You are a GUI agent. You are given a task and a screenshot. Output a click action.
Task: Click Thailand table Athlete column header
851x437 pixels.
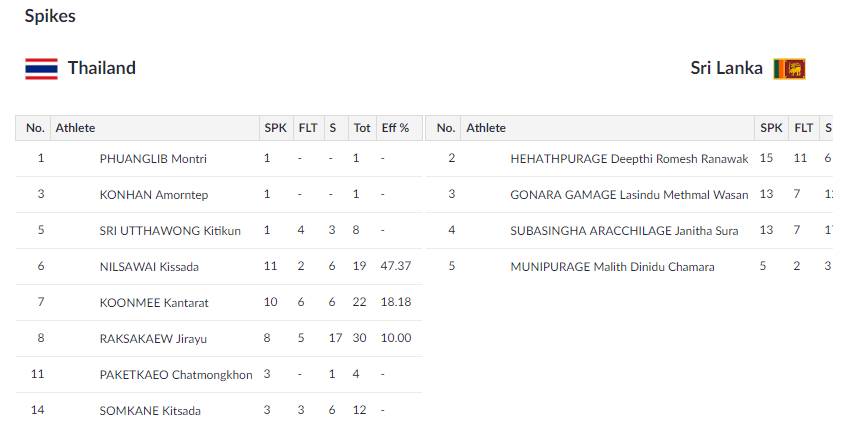[76, 128]
